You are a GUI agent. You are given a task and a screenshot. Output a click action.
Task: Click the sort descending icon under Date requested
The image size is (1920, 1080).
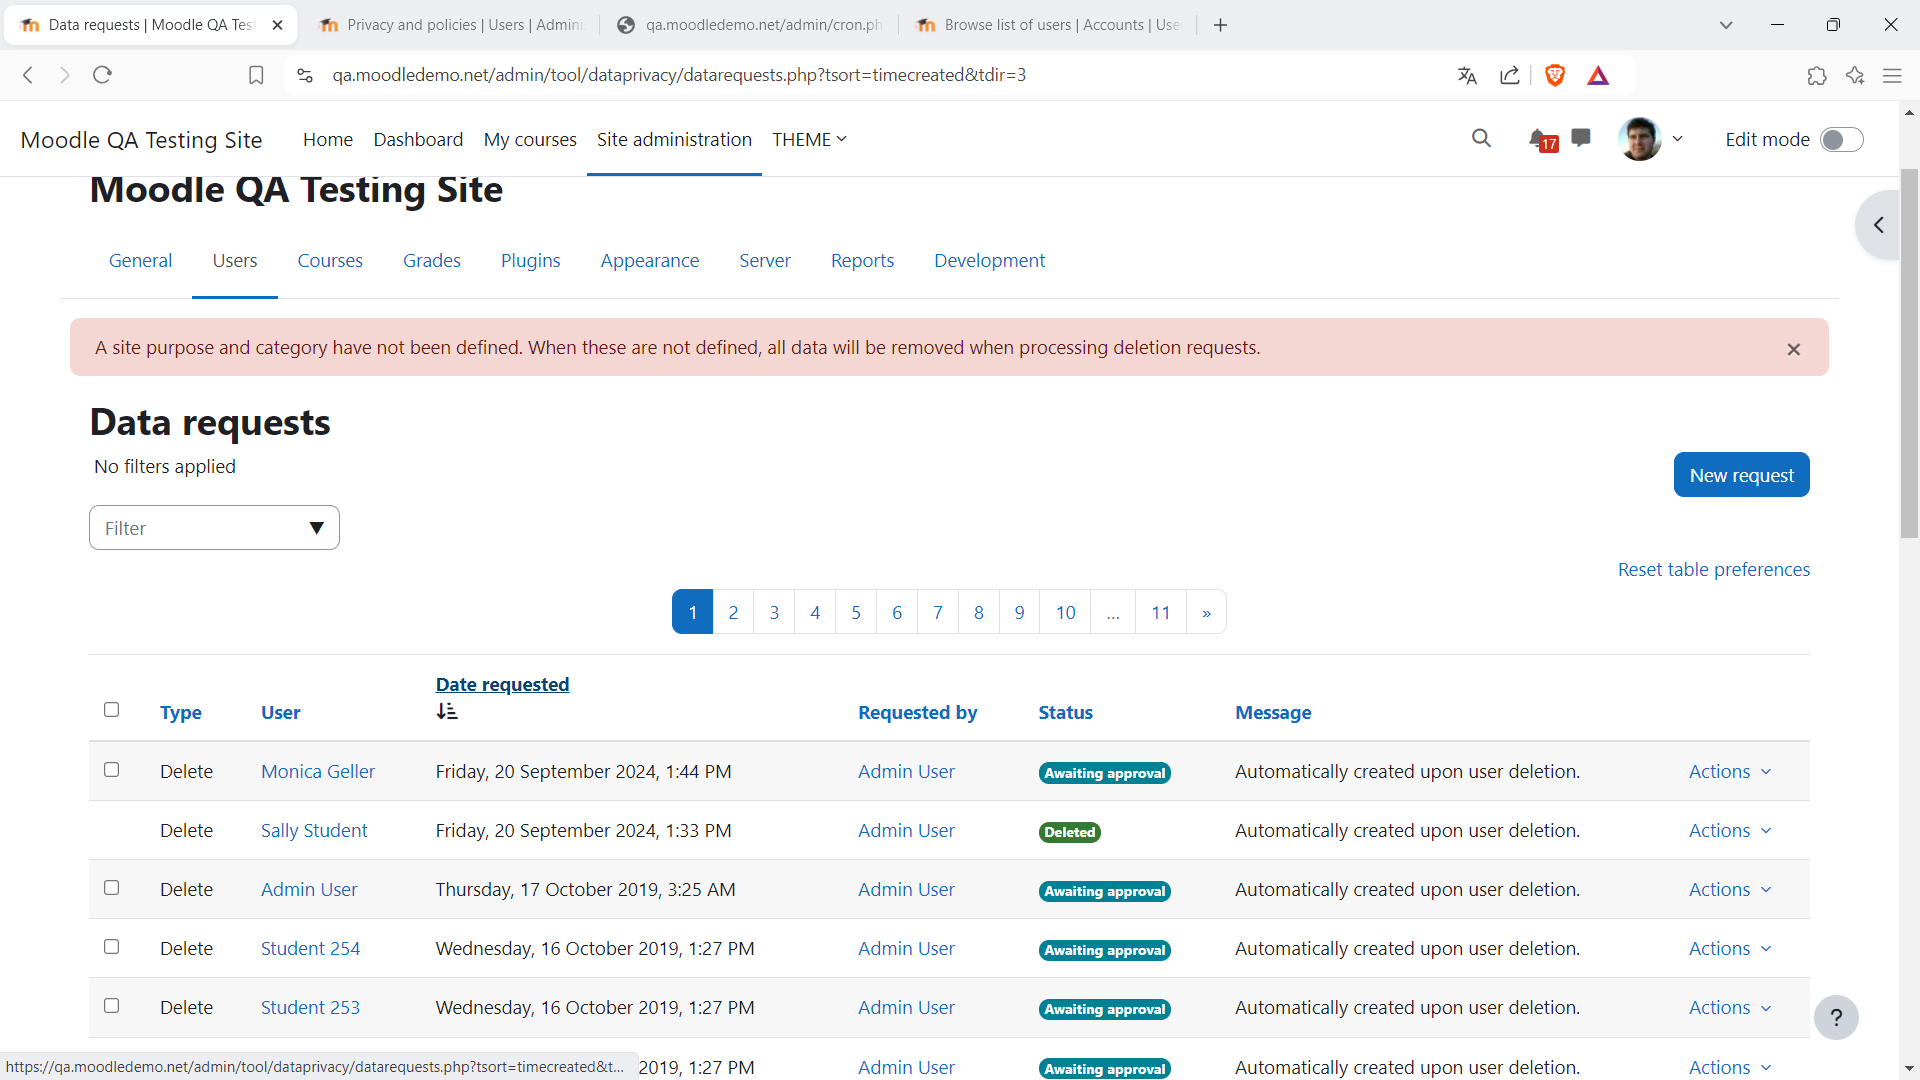447,711
